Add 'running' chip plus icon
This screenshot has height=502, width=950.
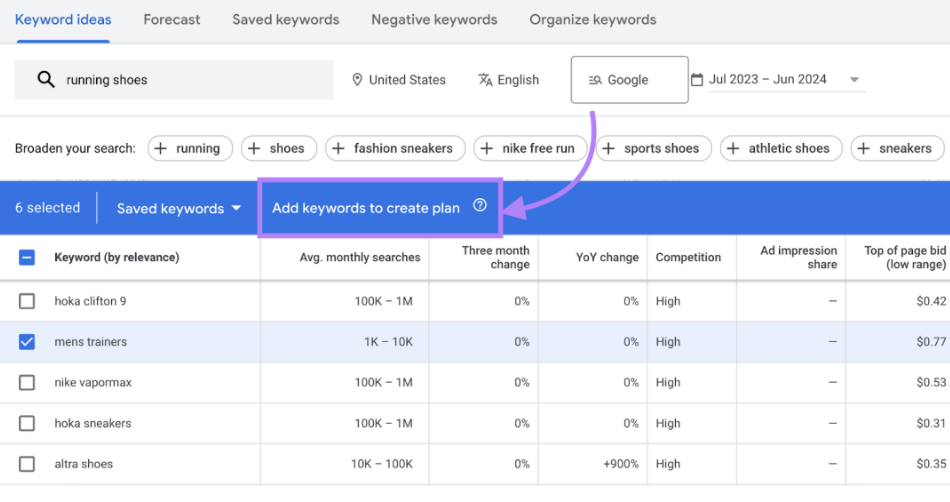162,149
